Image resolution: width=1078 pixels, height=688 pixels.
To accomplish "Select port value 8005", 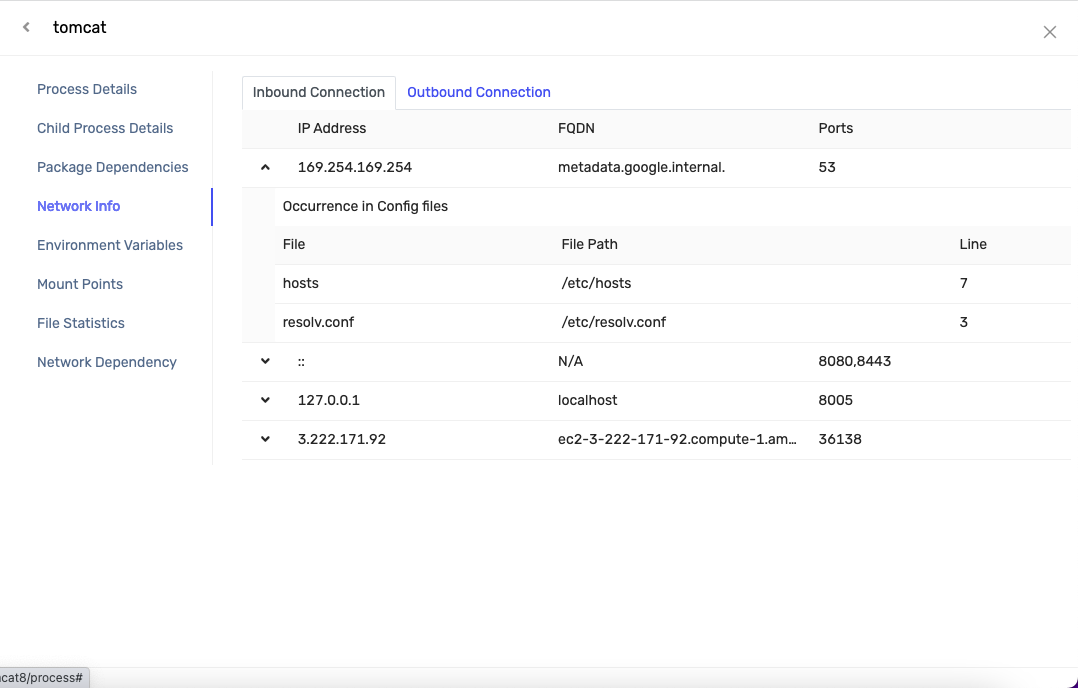I will 835,400.
